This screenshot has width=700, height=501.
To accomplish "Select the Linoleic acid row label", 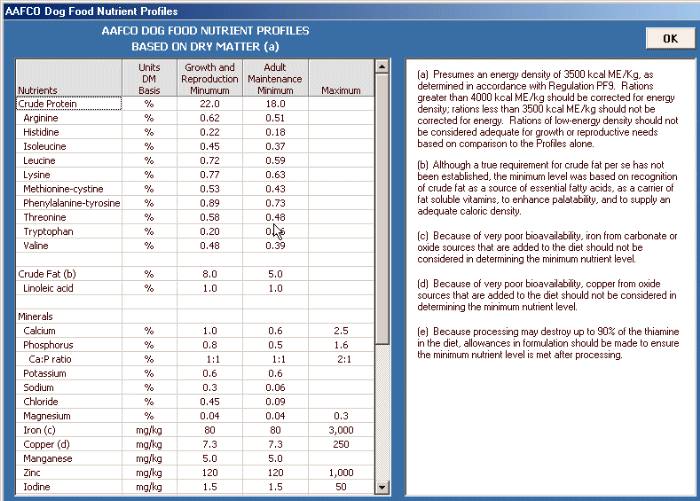I will click(48, 288).
